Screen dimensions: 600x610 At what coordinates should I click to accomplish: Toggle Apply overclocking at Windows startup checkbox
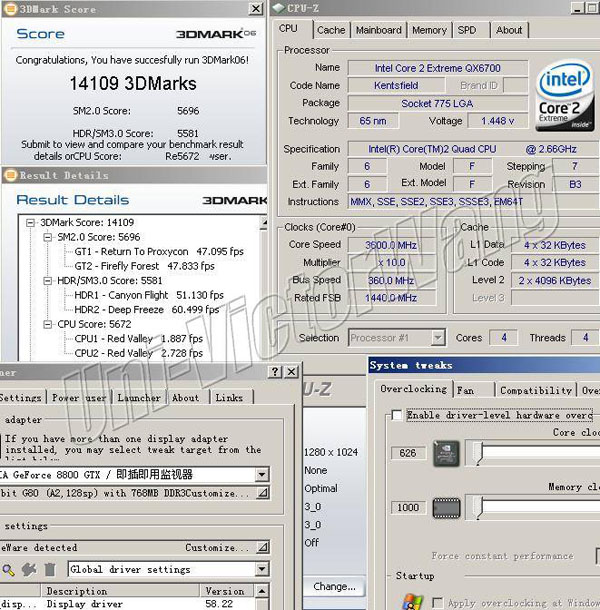point(437,603)
